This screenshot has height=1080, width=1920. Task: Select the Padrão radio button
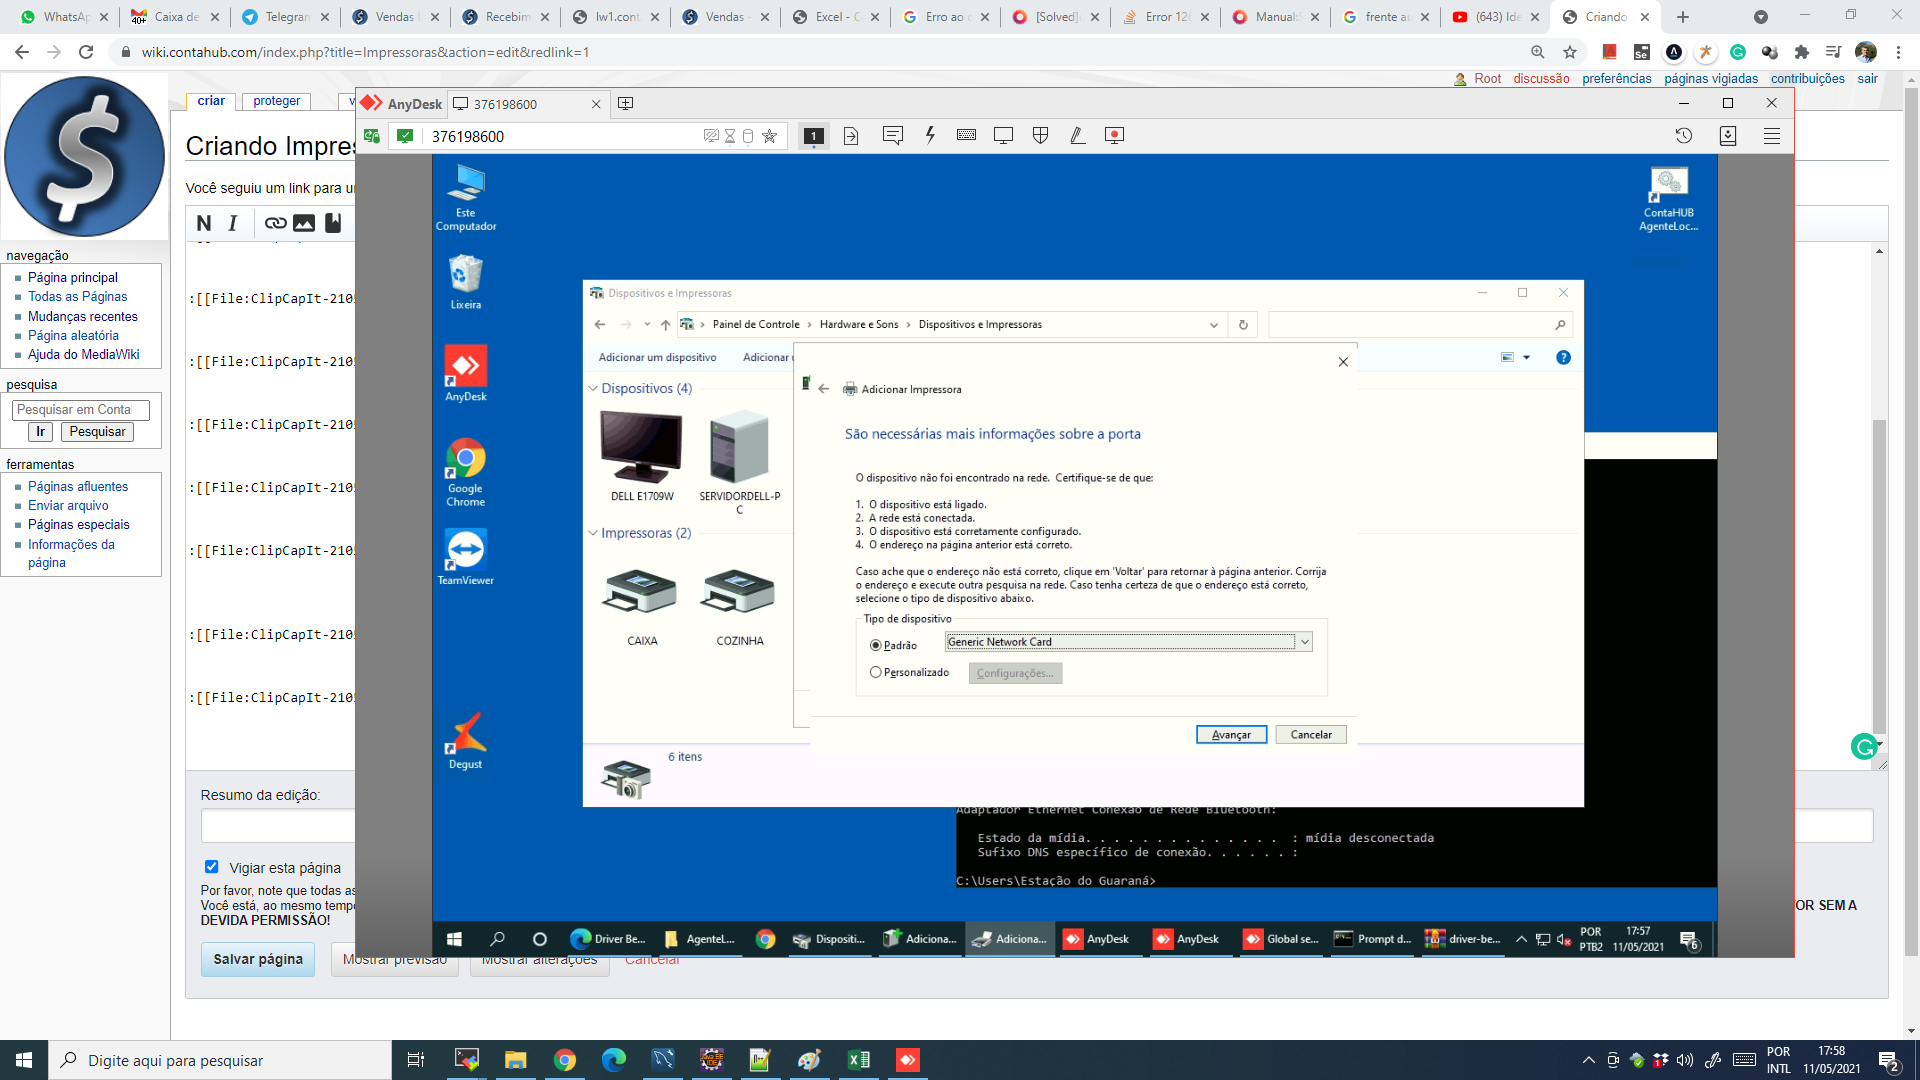tap(875, 645)
